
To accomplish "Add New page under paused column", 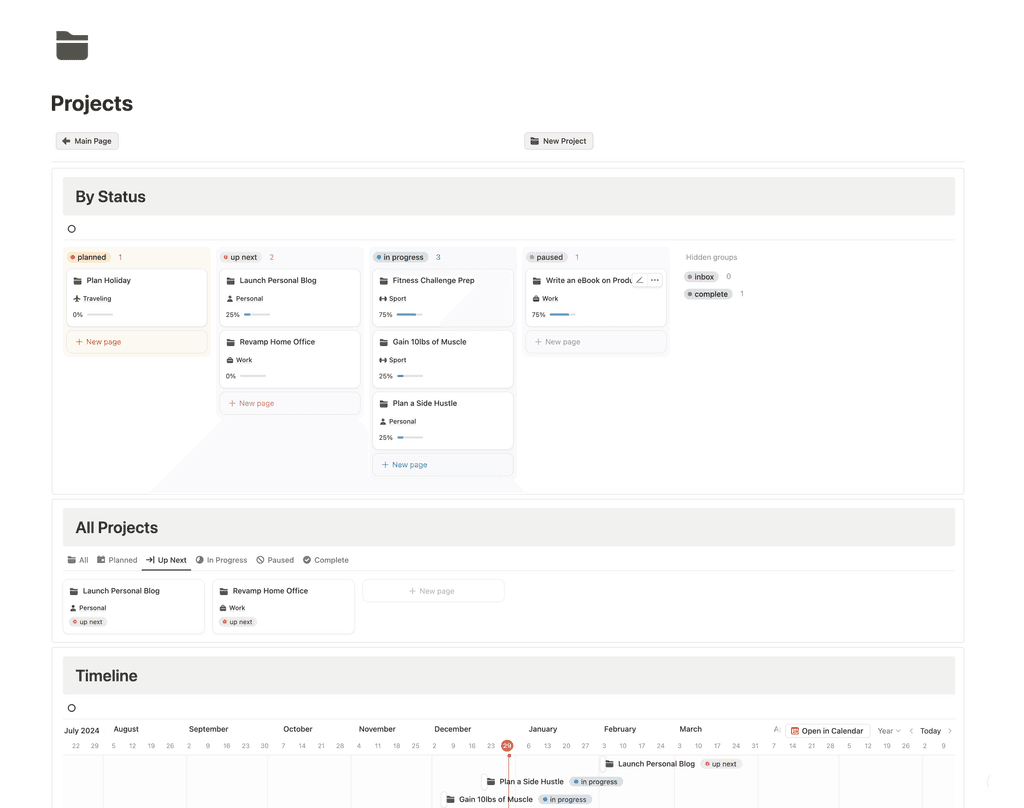I will pos(596,342).
